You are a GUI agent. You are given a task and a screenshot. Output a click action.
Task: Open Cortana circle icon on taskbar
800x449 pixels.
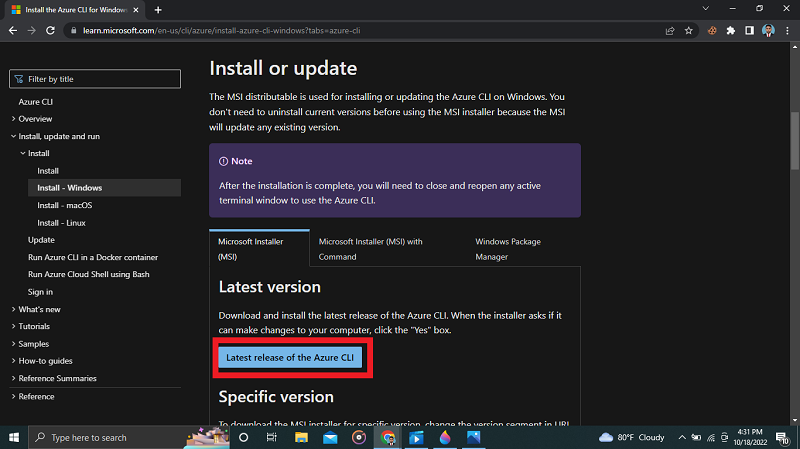(243, 437)
